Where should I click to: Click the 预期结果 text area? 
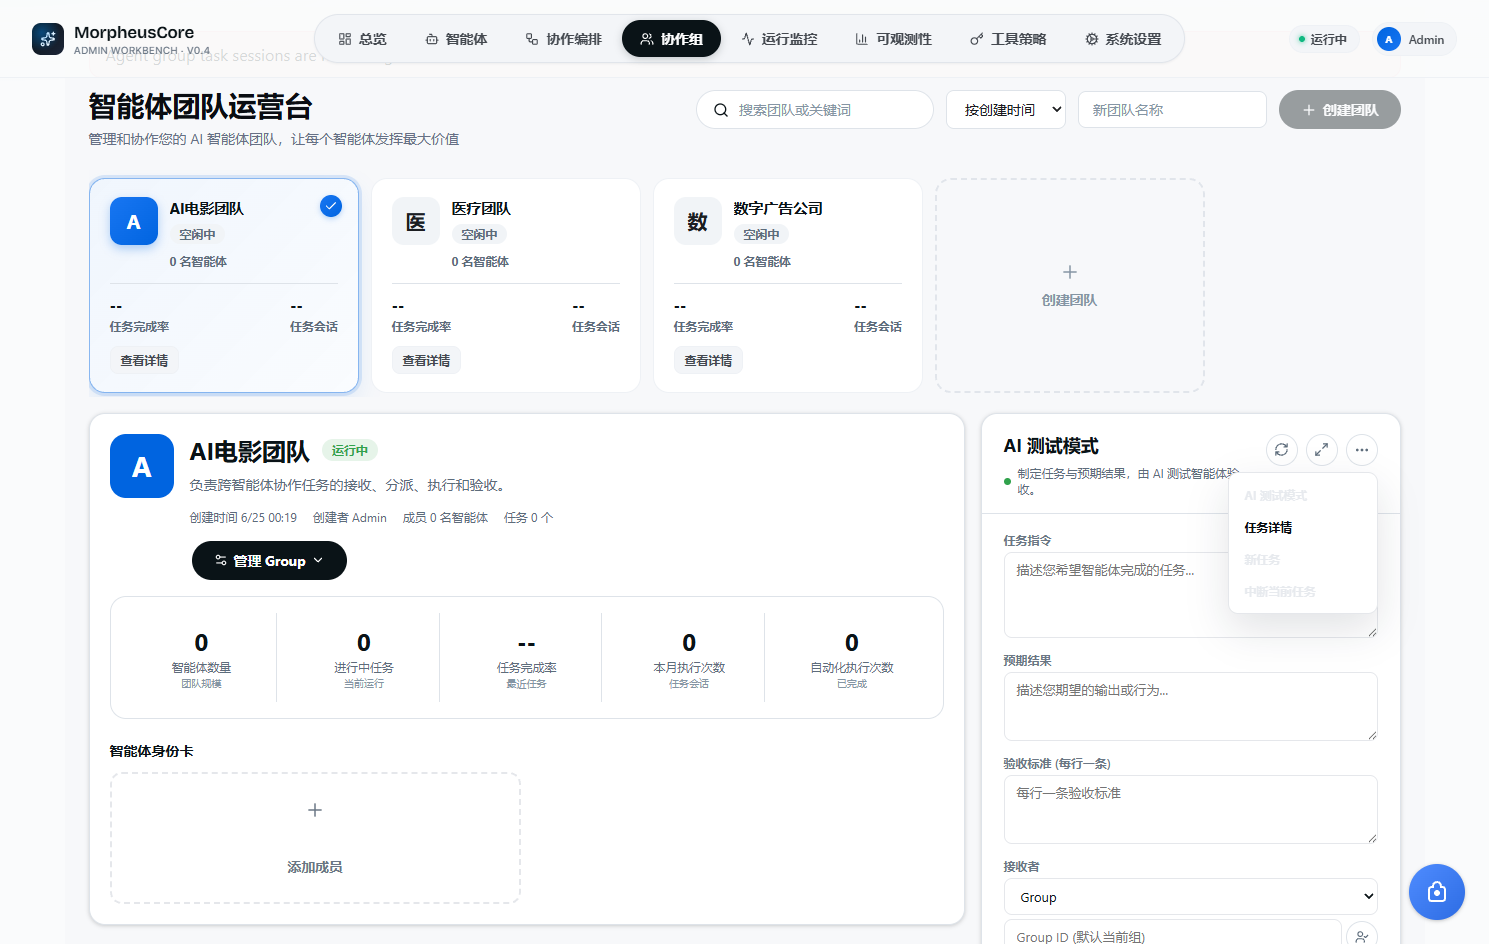pyautogui.click(x=1190, y=706)
